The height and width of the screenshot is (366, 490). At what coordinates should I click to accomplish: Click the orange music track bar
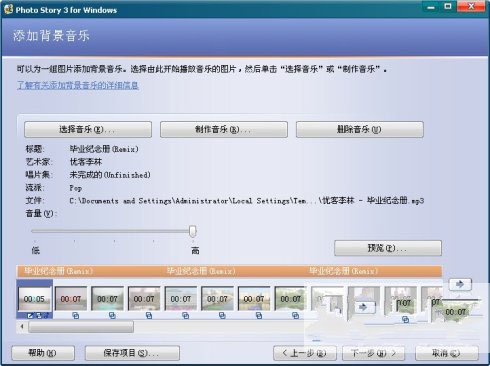coord(229,271)
